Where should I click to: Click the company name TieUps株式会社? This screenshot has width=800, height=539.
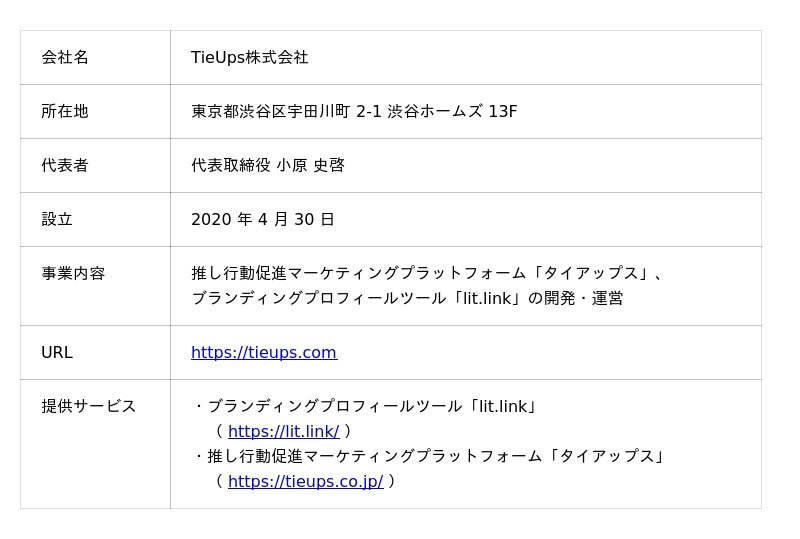[x=250, y=57]
